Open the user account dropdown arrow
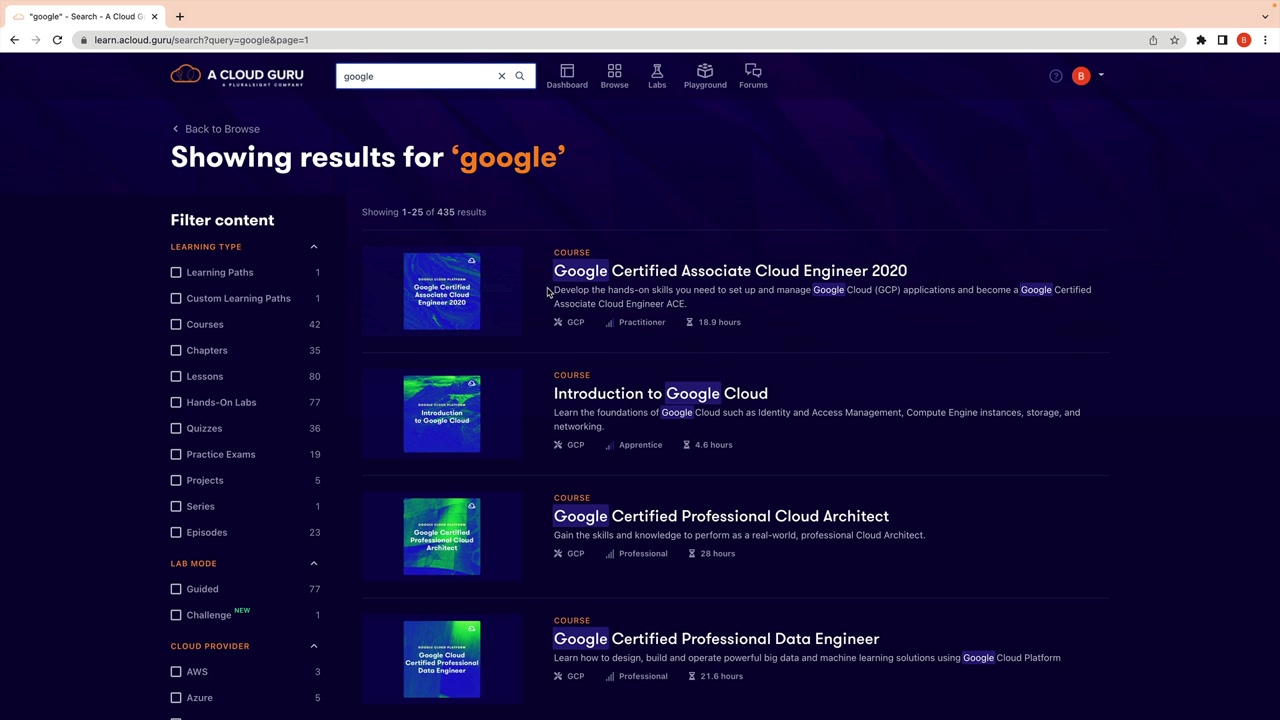Image resolution: width=1280 pixels, height=720 pixels. (1101, 75)
